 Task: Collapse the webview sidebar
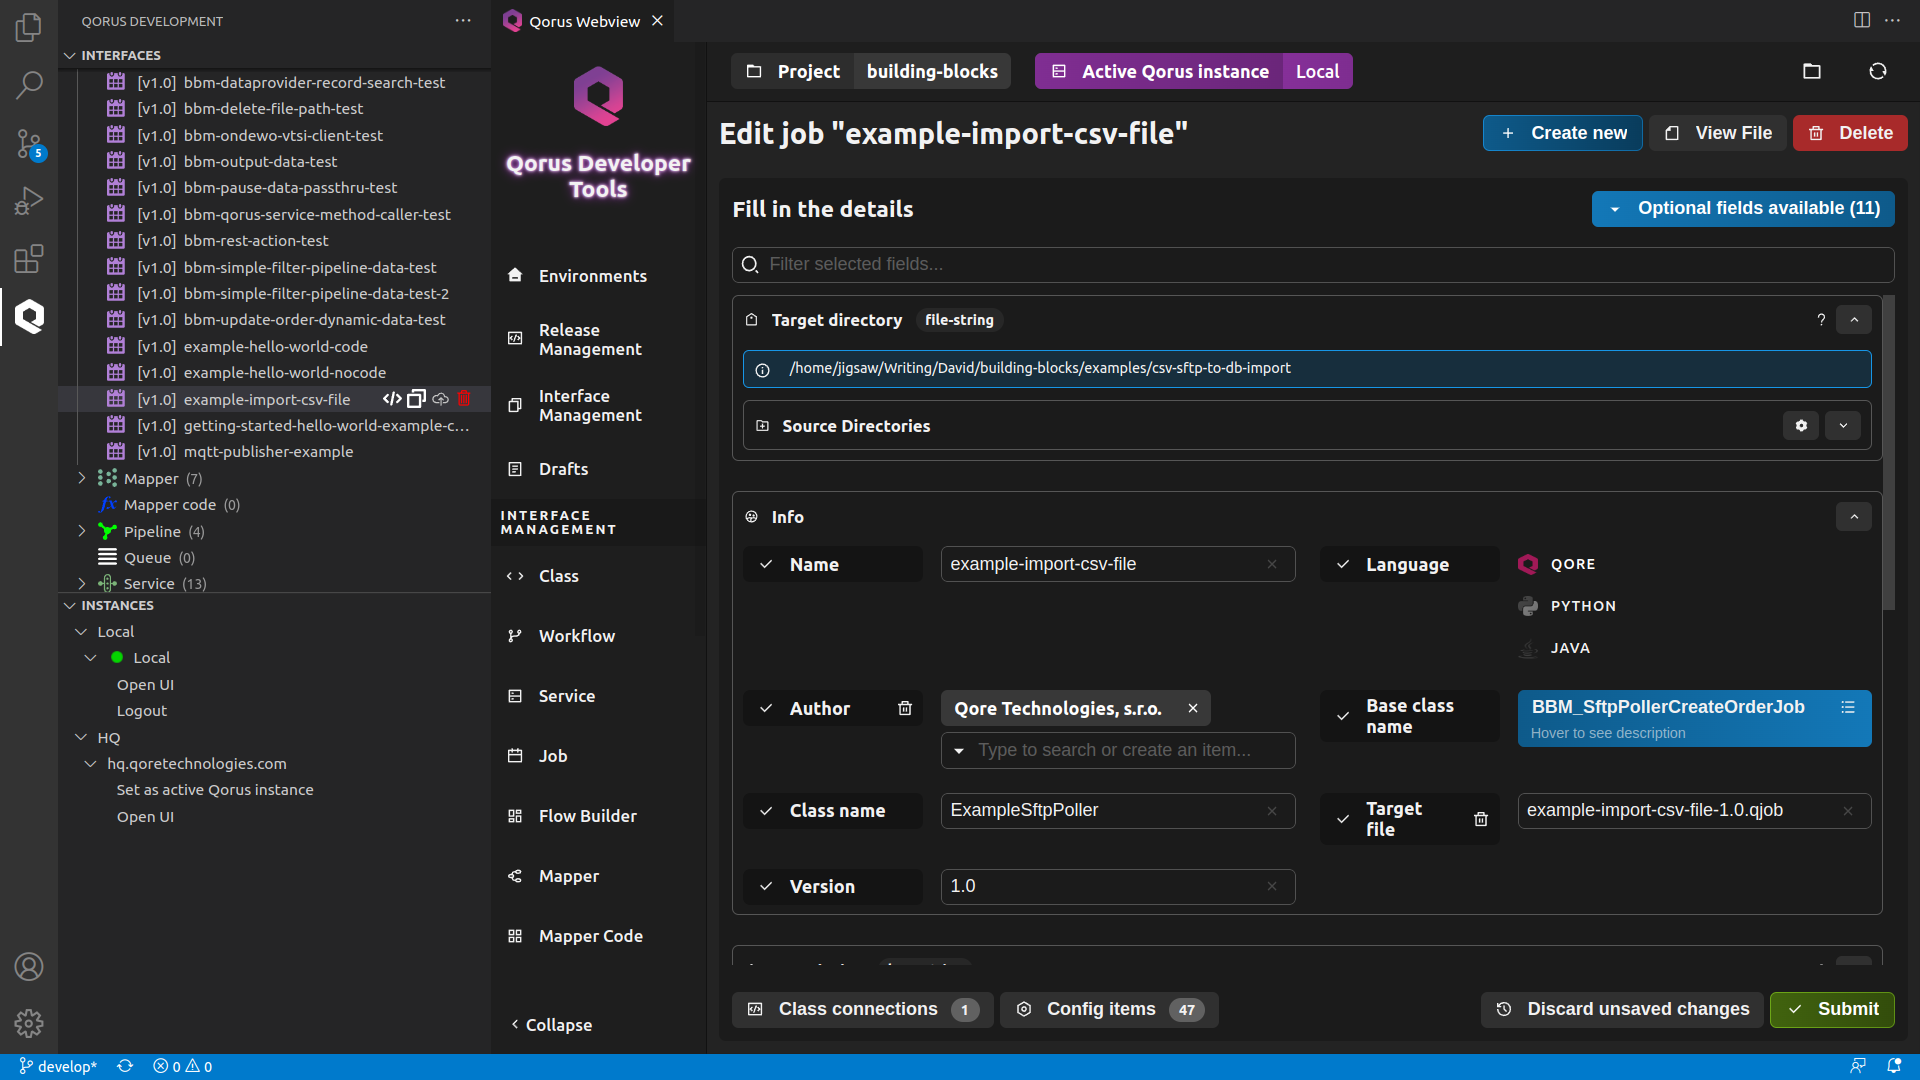552,1025
